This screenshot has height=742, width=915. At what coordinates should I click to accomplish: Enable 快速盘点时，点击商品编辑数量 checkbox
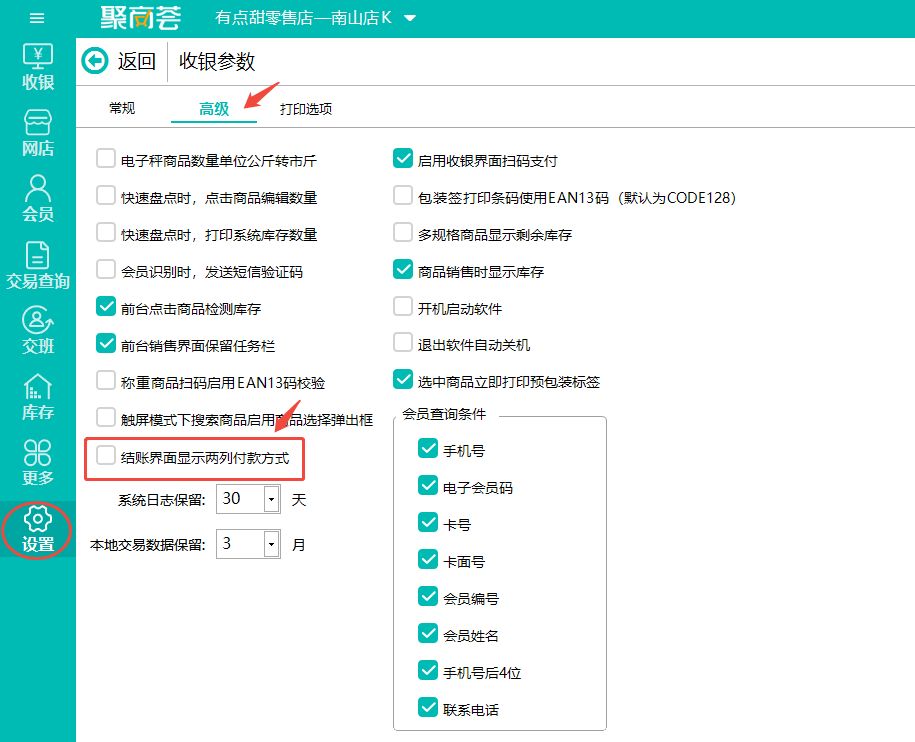(x=106, y=195)
